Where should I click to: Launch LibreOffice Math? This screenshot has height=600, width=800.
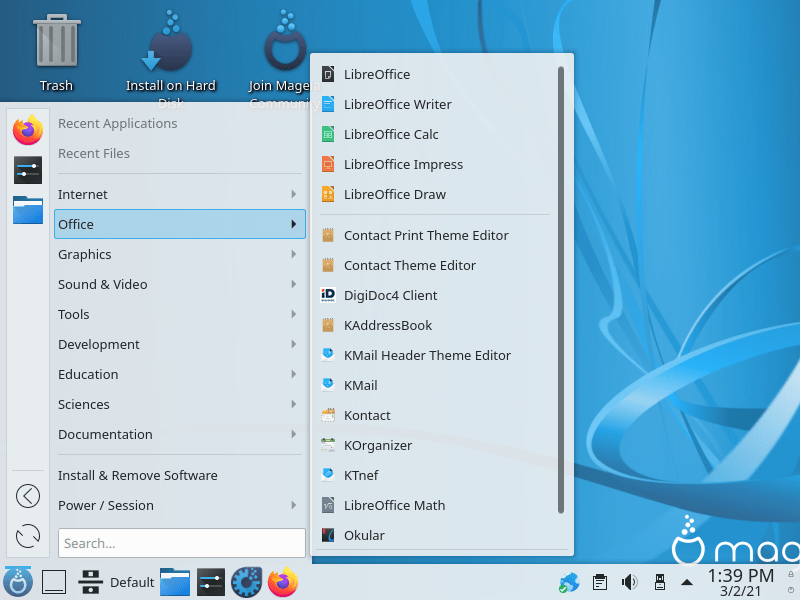coord(435,506)
